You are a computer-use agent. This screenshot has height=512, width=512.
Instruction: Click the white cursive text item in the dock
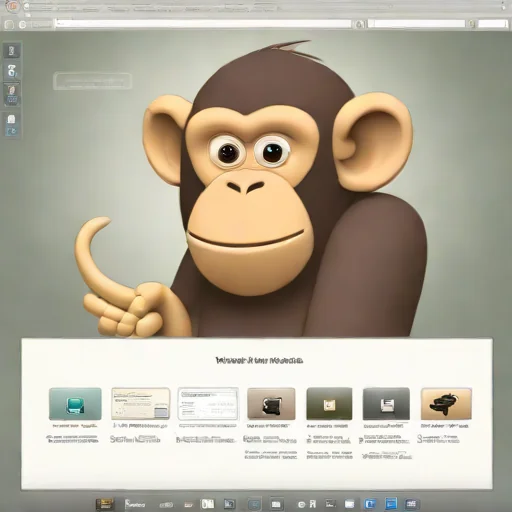(135, 504)
